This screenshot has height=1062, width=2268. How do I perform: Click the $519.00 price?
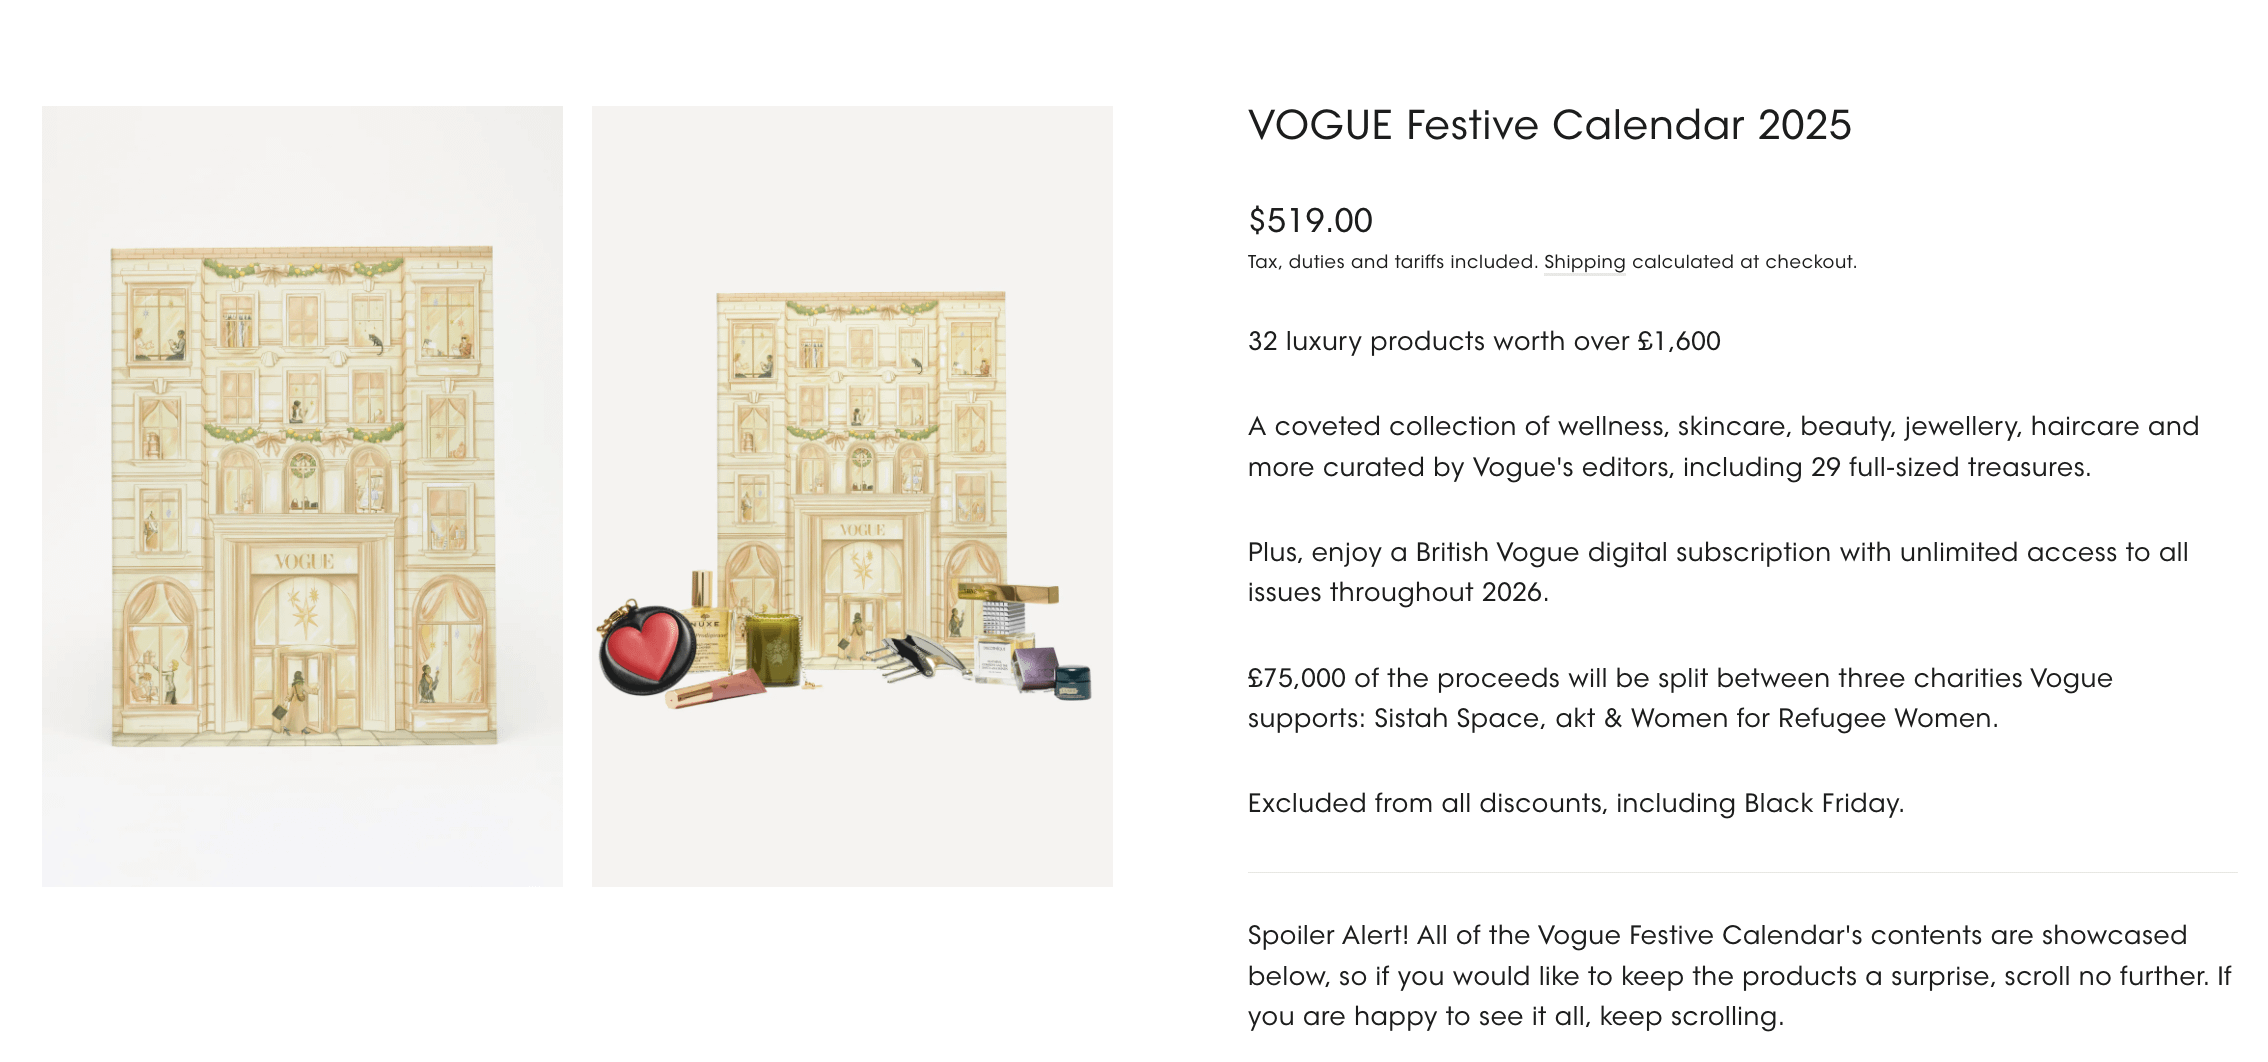tap(1310, 220)
